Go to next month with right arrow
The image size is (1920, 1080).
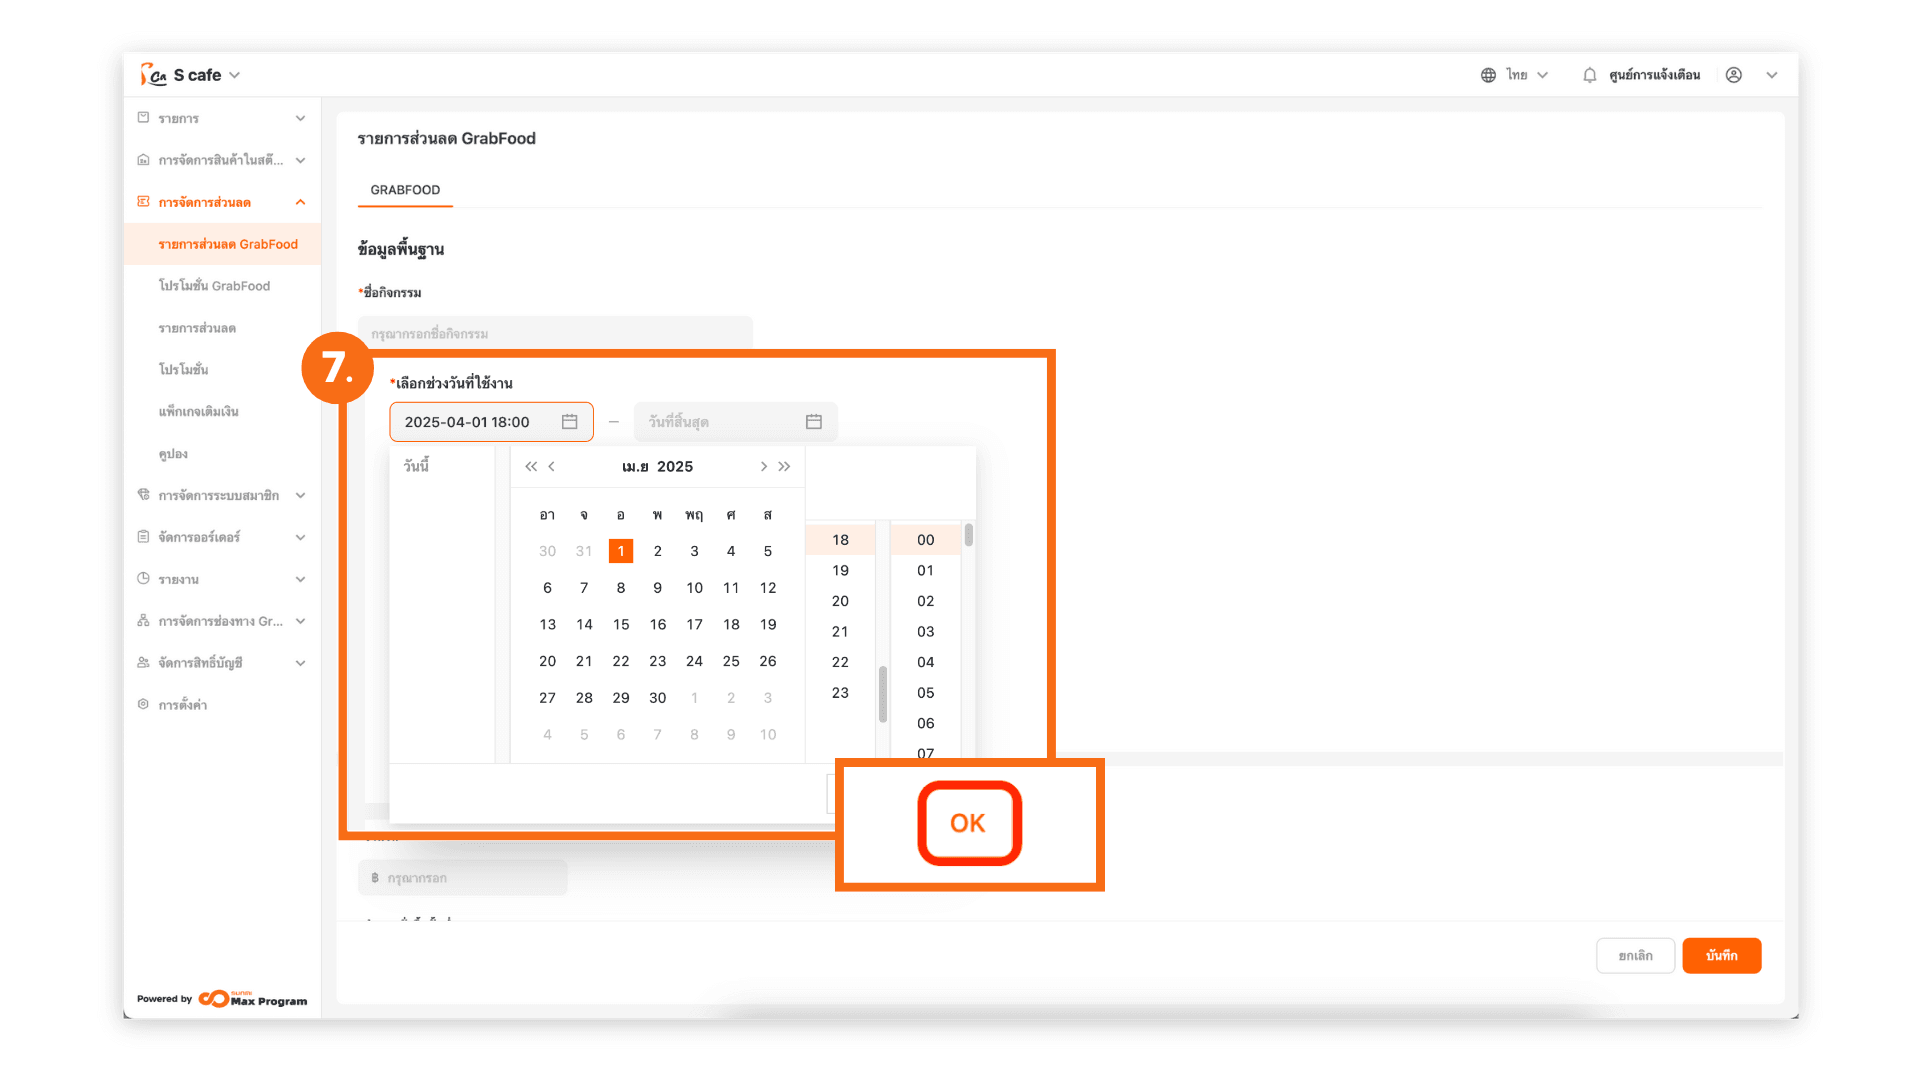click(x=763, y=467)
